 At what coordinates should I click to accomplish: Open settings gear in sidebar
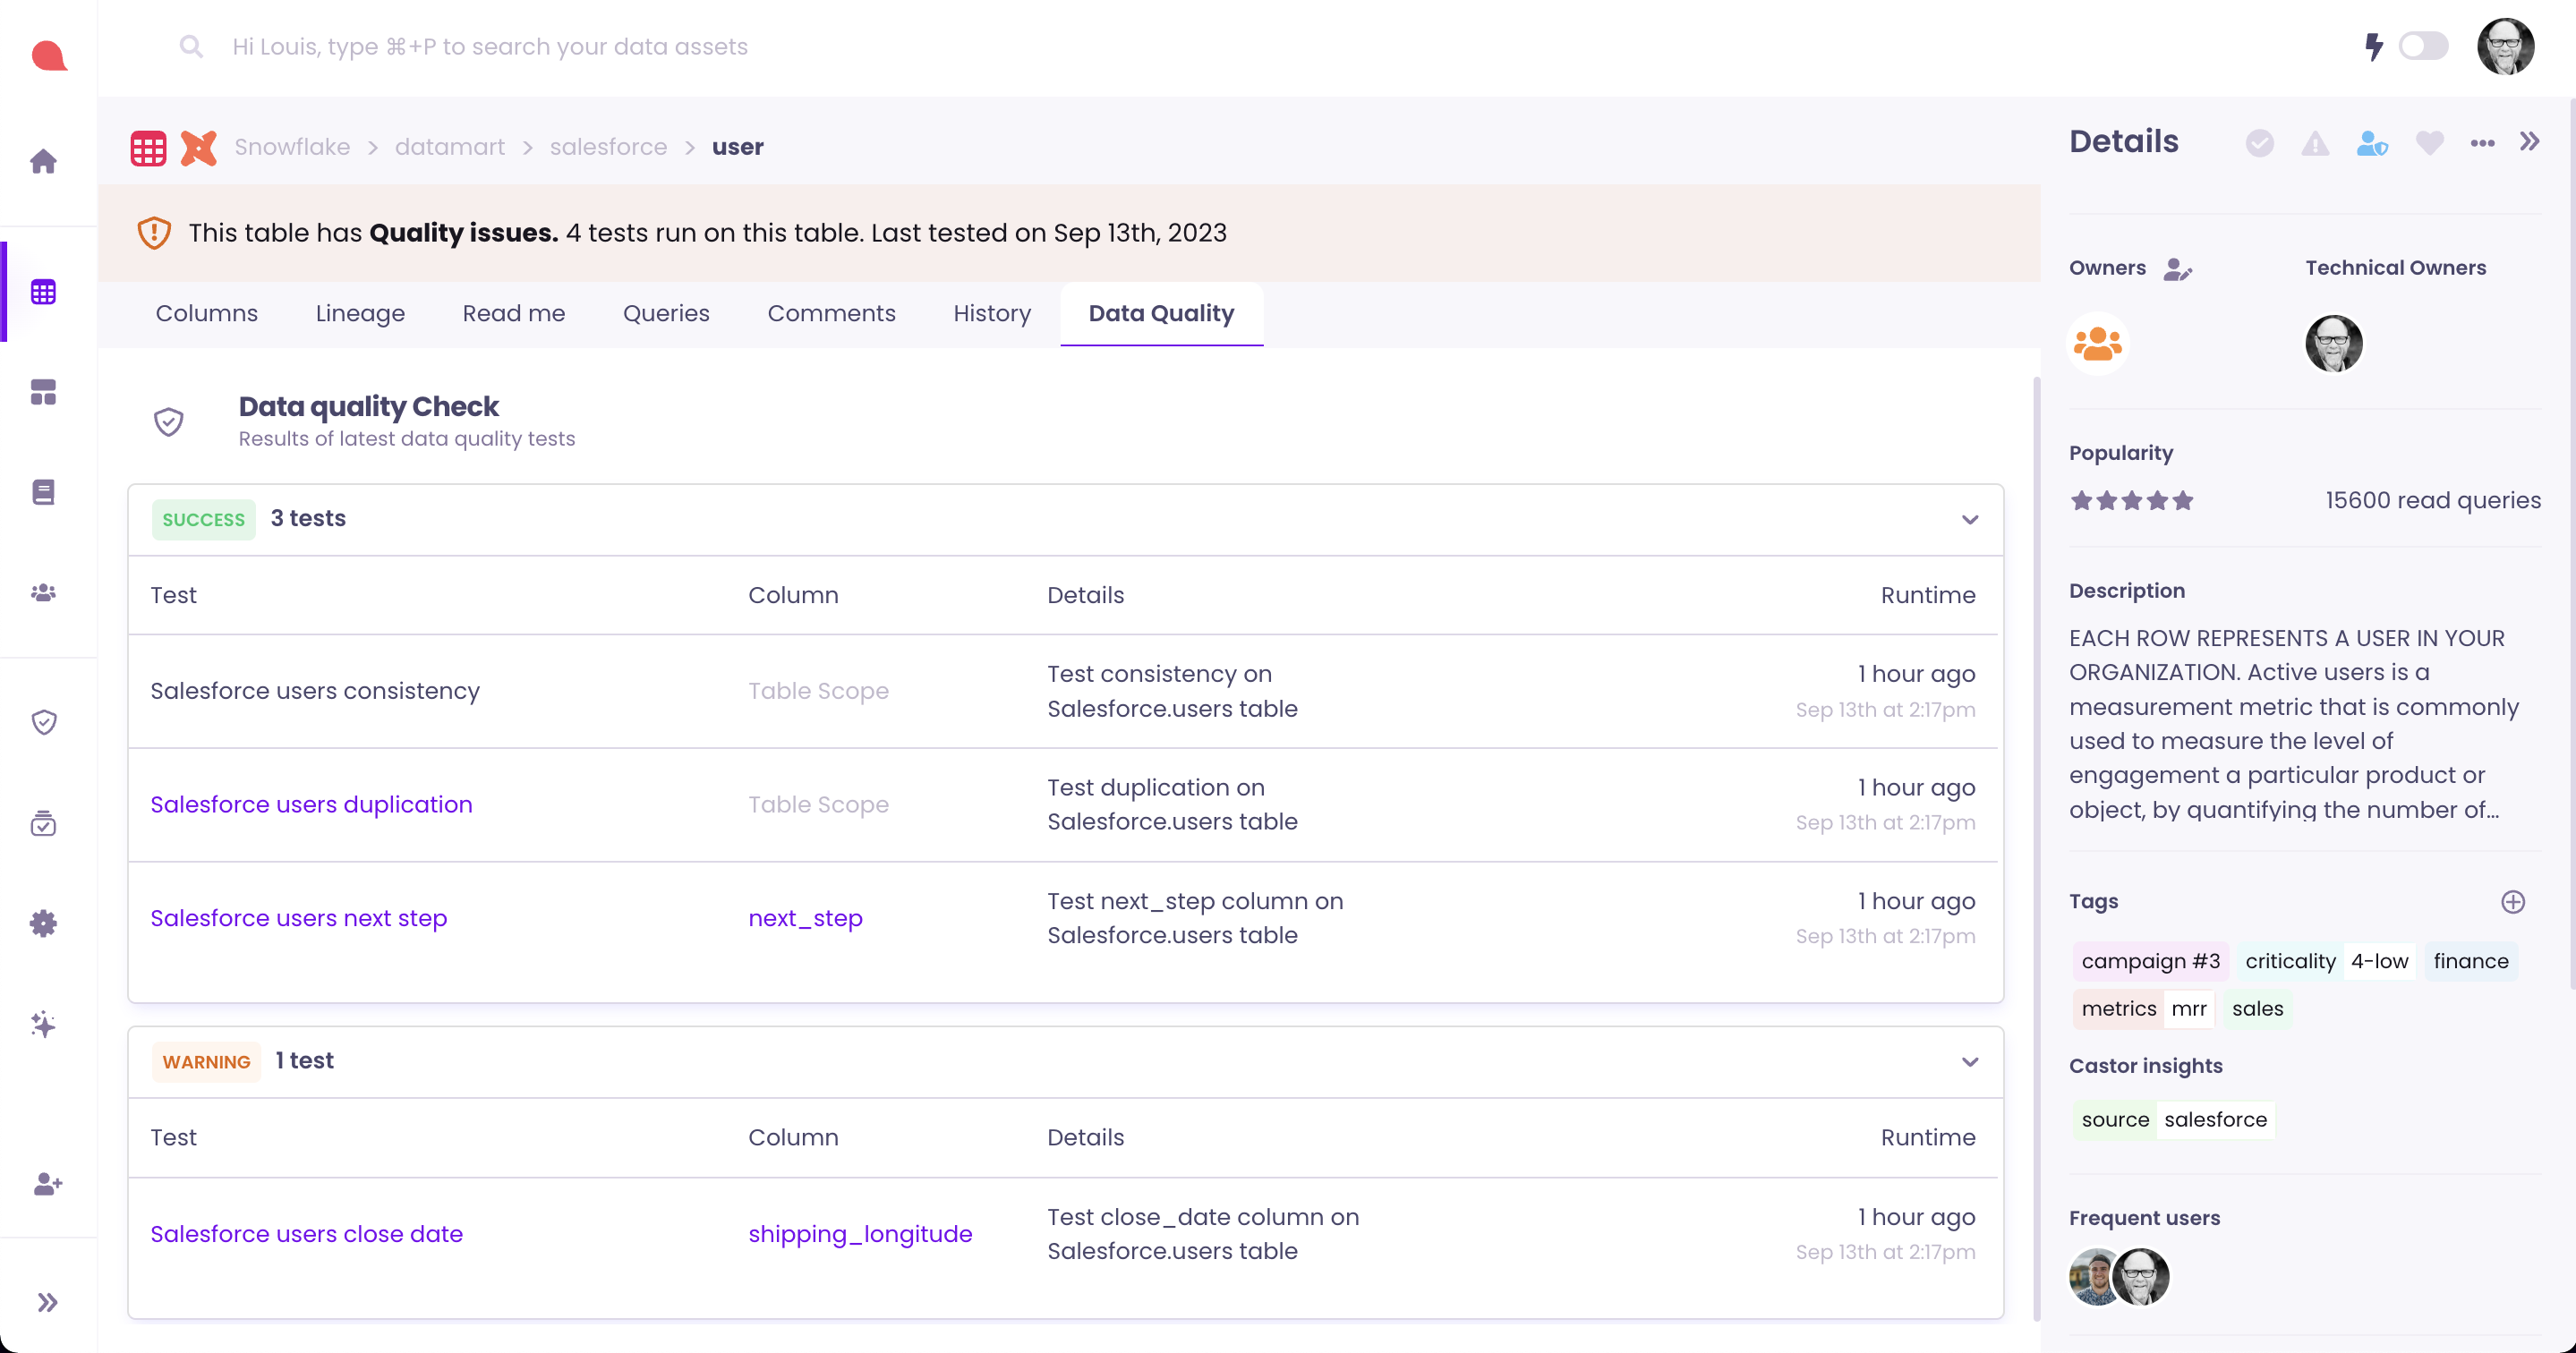coord(43,923)
